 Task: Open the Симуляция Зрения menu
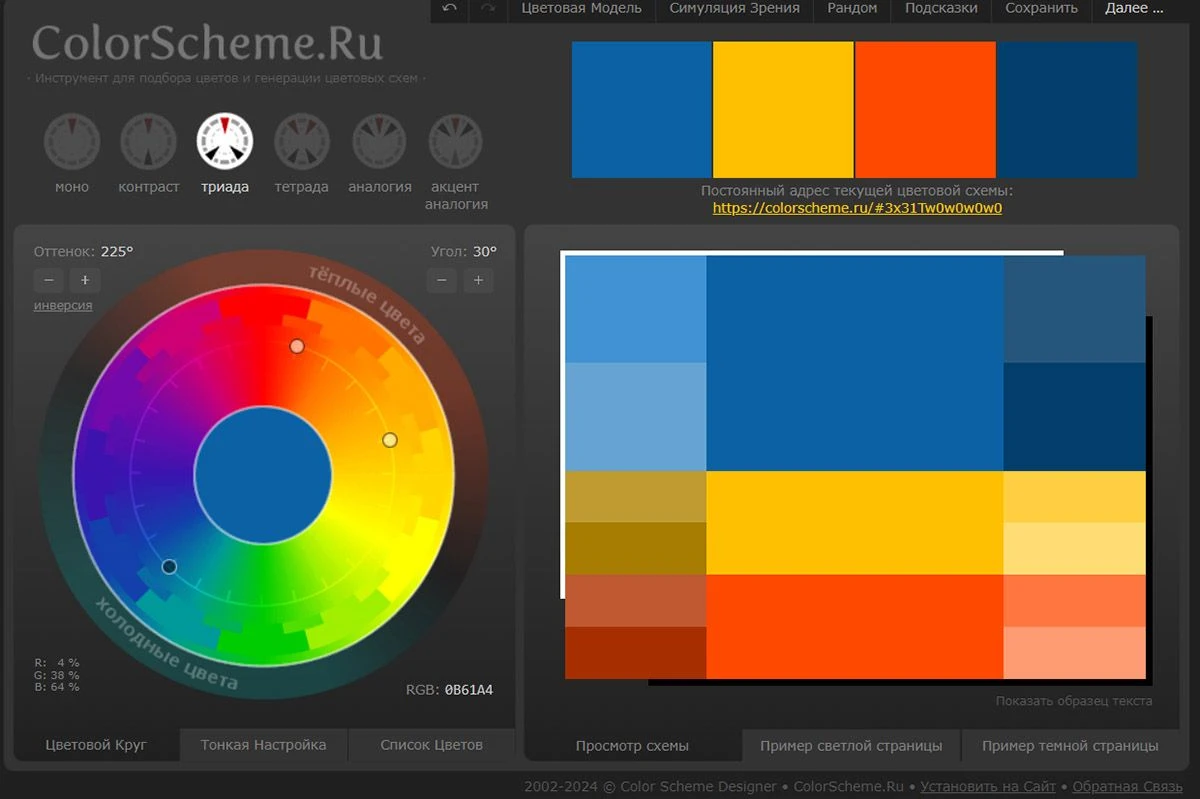(x=735, y=8)
